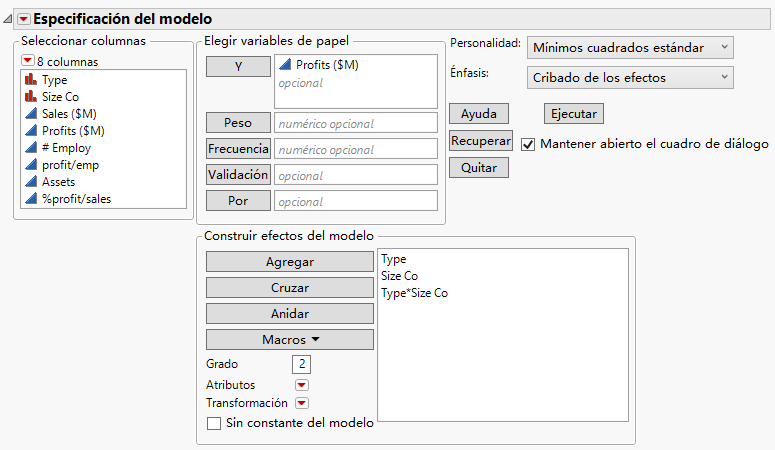Select the Size Co nominal column icon

tap(31, 96)
